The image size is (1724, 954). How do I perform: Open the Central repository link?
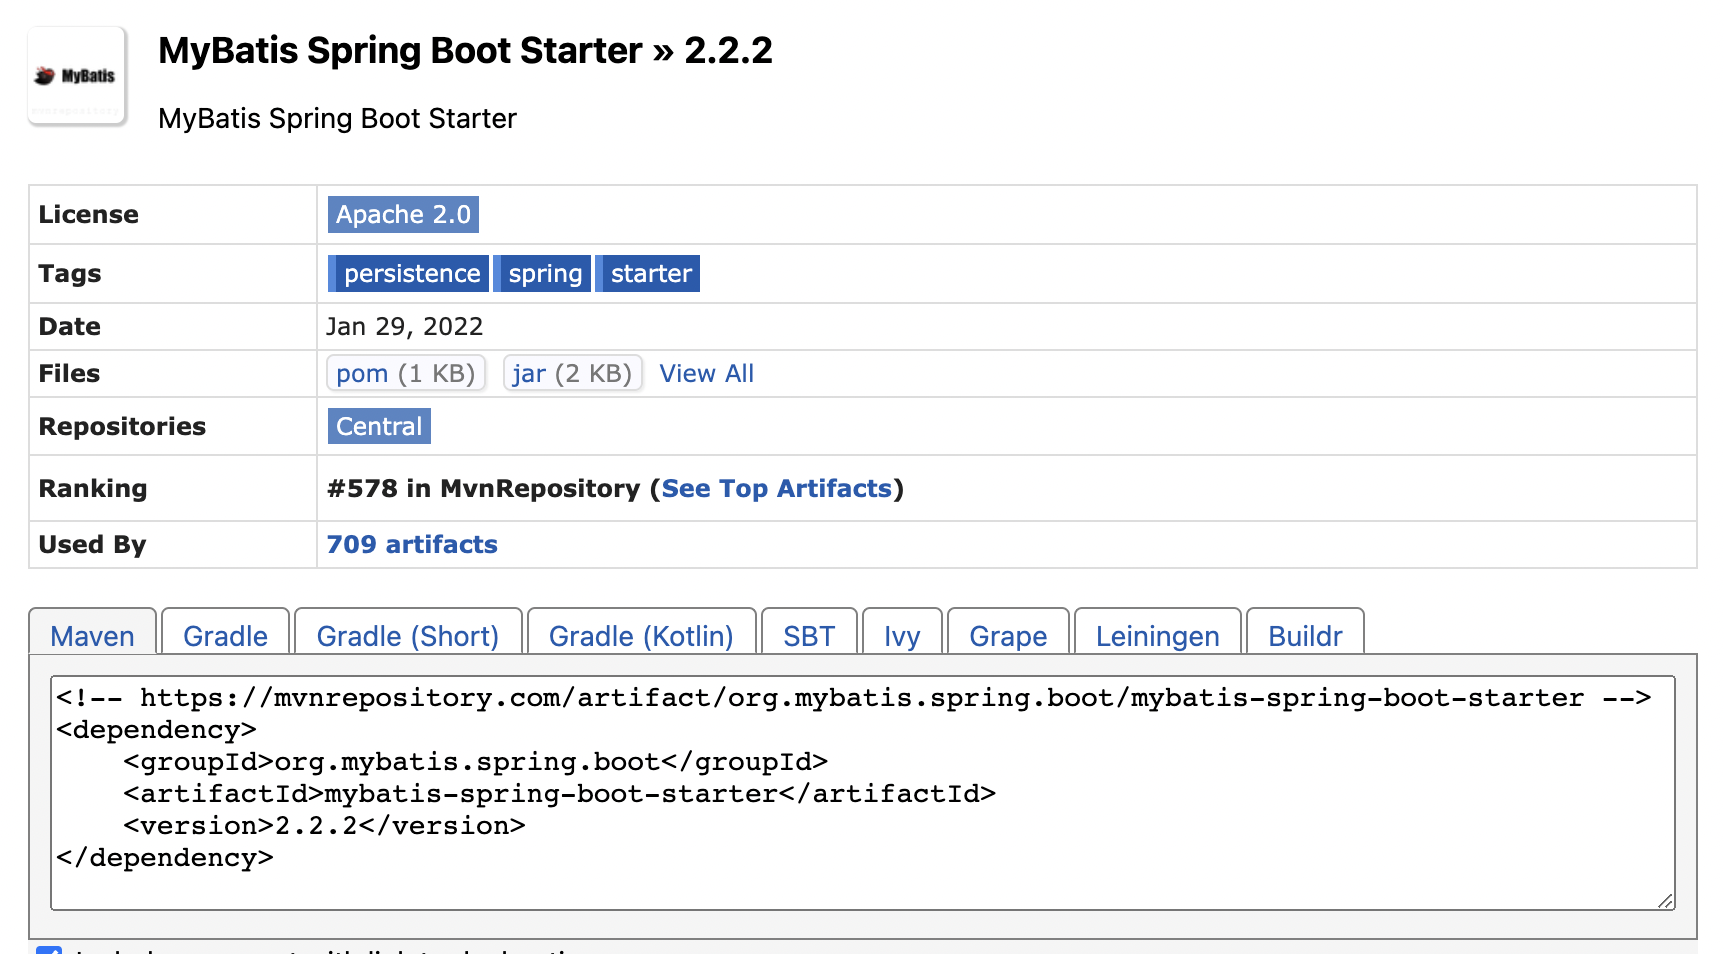(379, 427)
